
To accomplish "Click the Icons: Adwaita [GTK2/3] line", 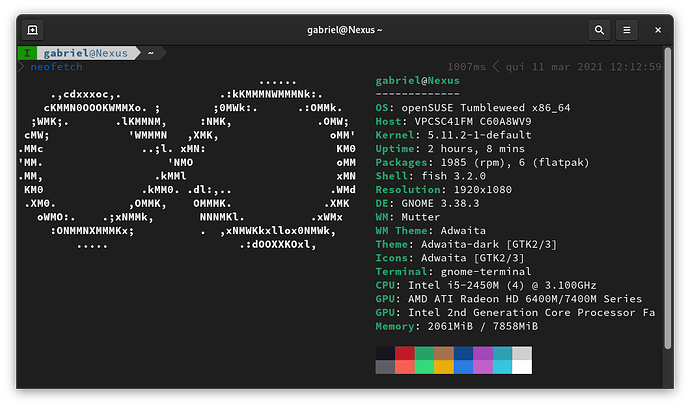I will pyautogui.click(x=450, y=258).
